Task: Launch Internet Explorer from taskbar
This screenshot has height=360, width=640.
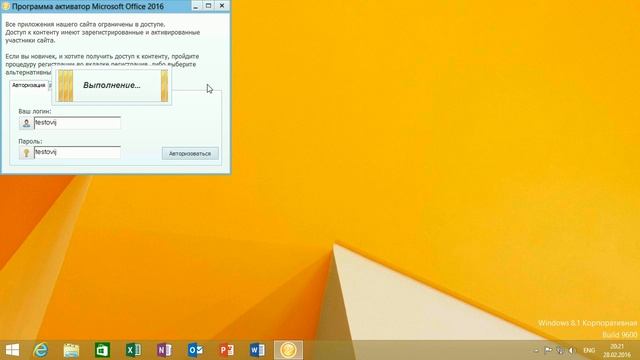Action: (x=40, y=350)
